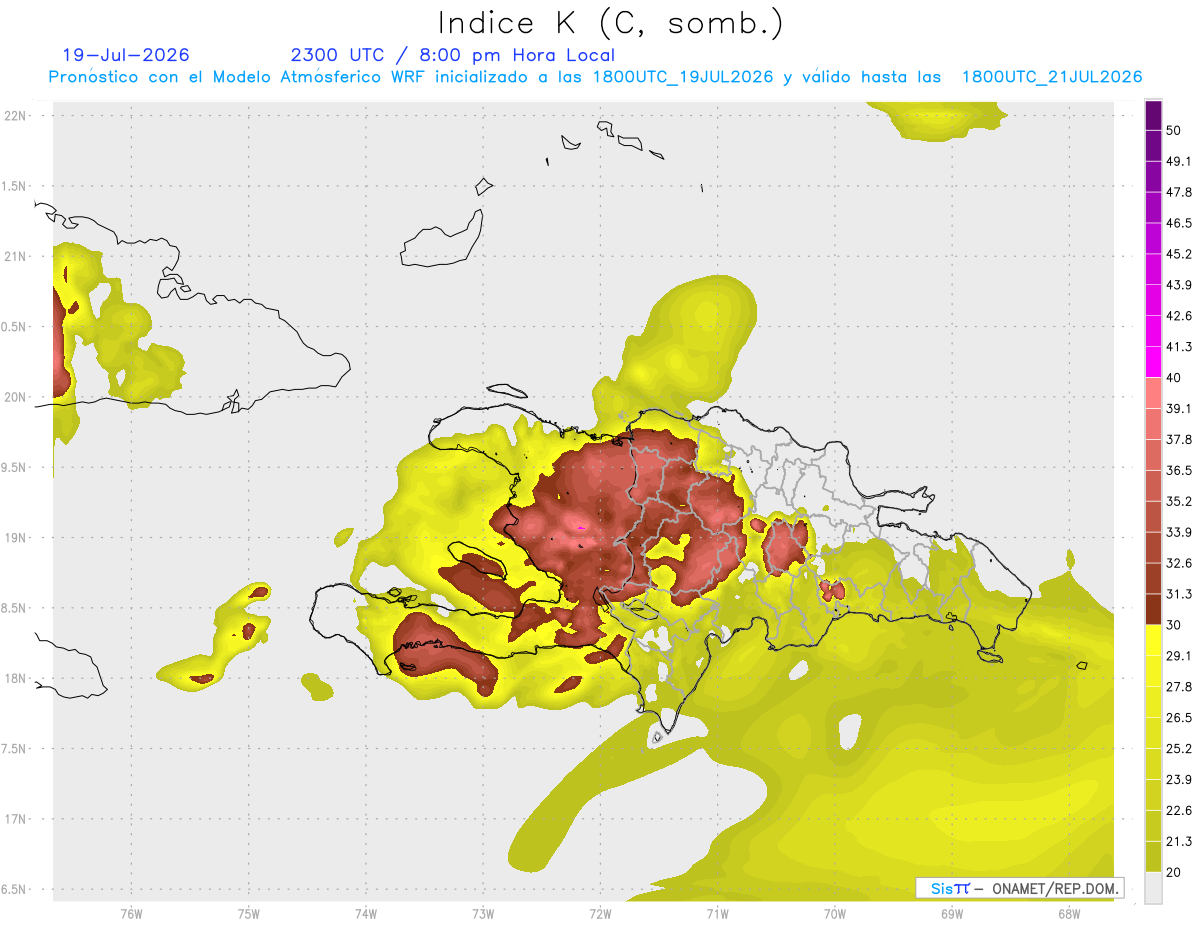
Task: Click the 71W longitude label
Action: [717, 913]
